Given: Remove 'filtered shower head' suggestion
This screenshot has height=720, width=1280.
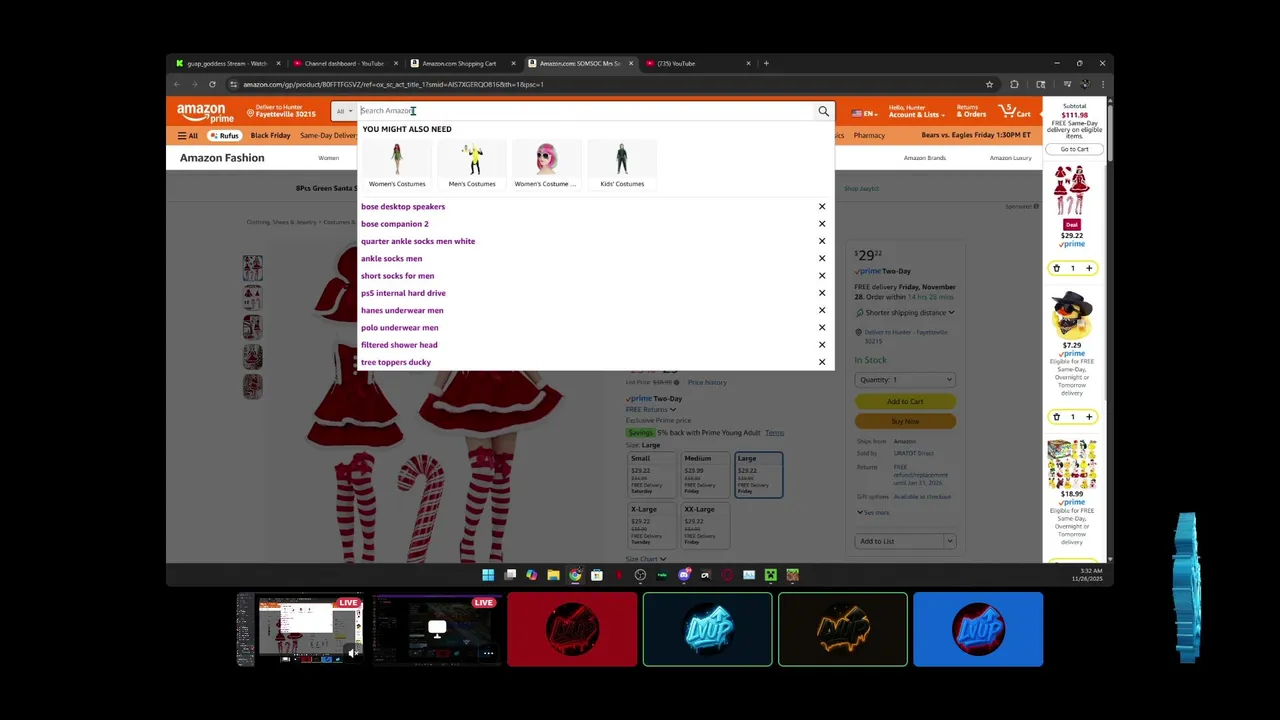Looking at the screenshot, I should click(x=822, y=345).
